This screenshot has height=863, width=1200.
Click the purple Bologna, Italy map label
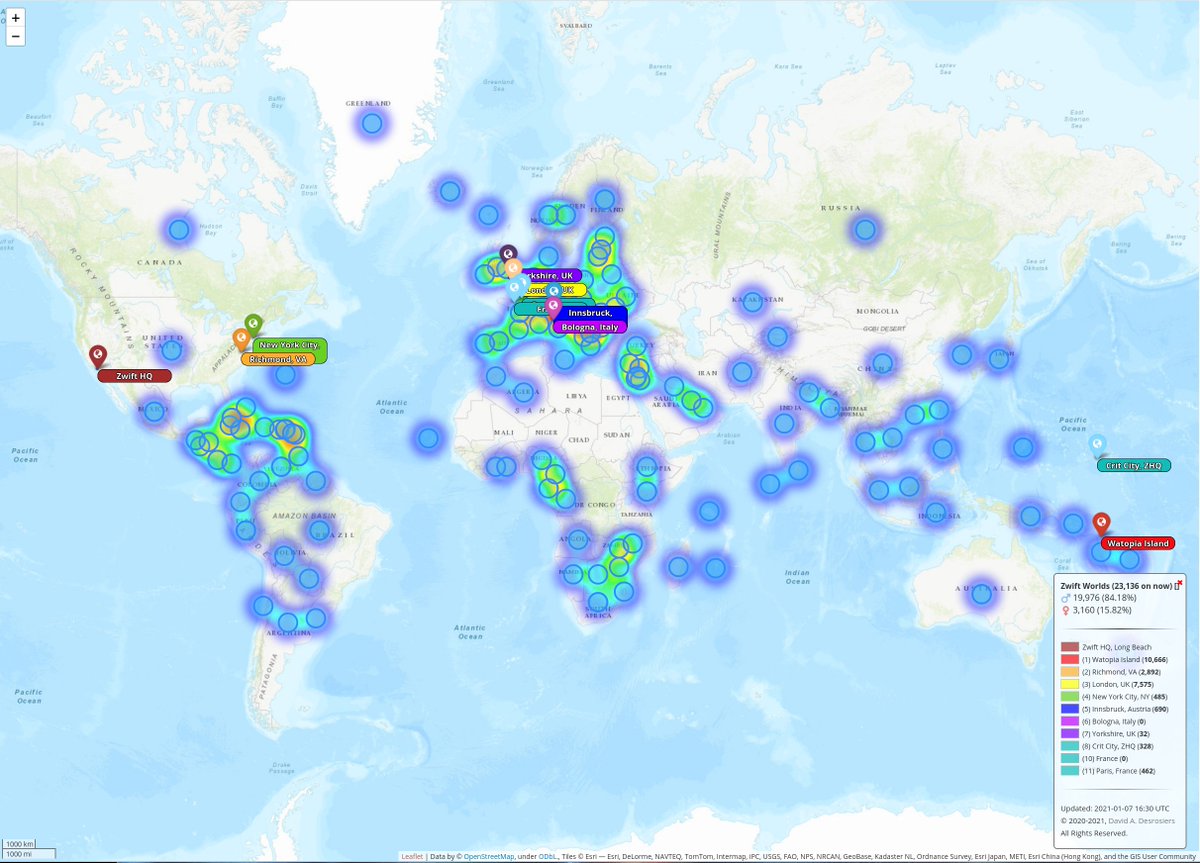[590, 327]
